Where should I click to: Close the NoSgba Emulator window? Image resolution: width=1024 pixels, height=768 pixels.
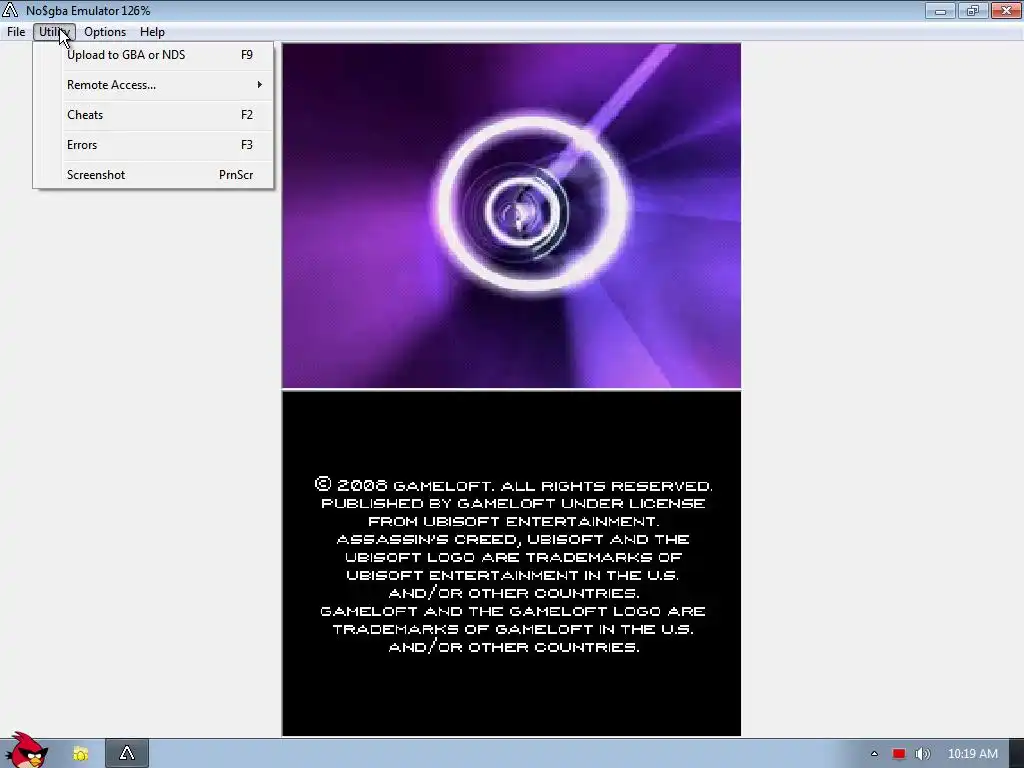[x=1006, y=10]
